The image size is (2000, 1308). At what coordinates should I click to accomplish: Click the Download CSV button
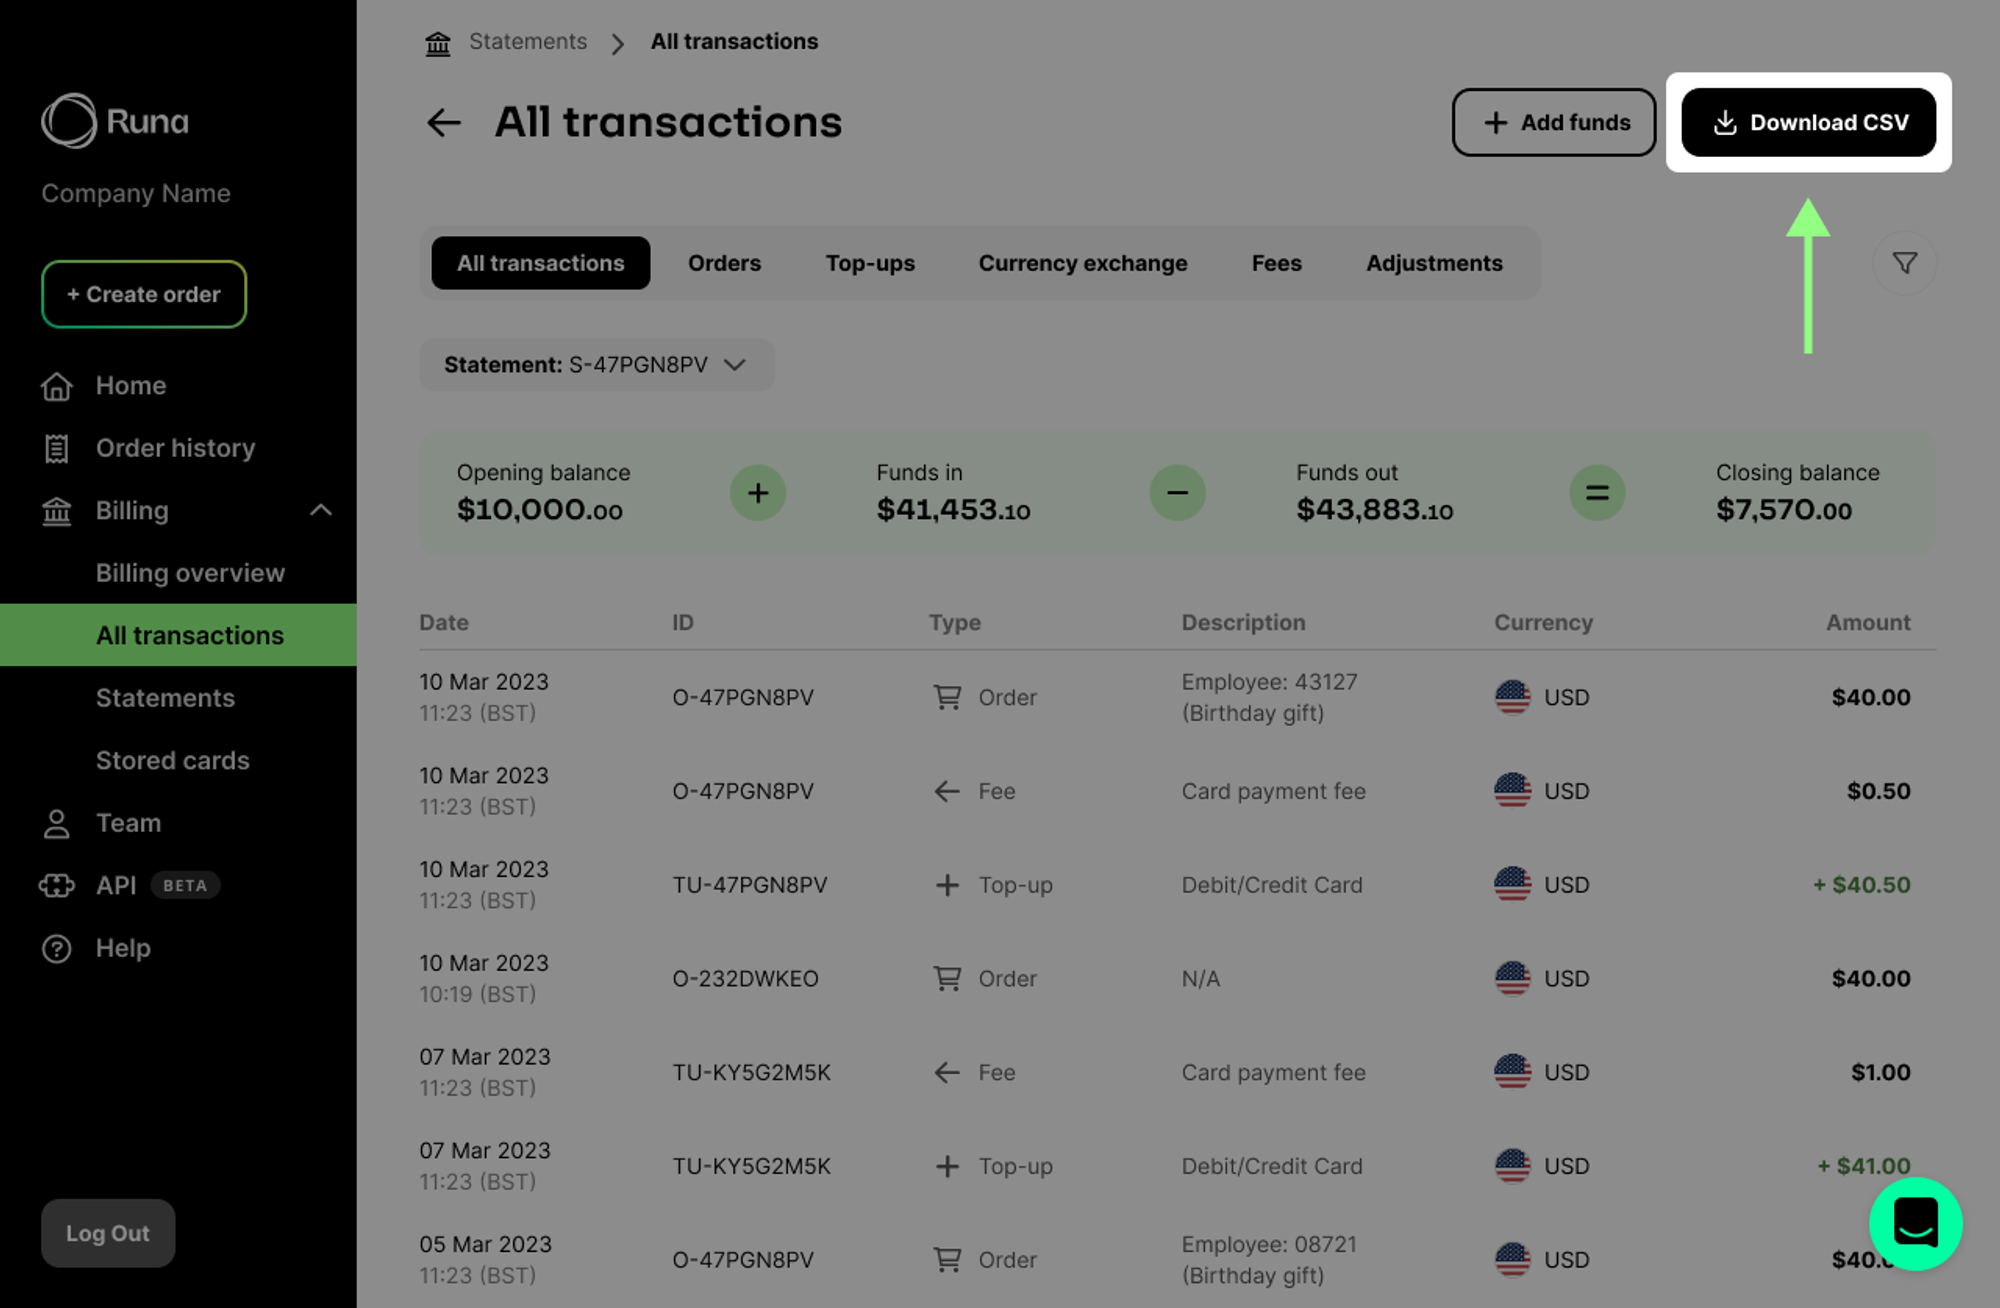[1808, 123]
